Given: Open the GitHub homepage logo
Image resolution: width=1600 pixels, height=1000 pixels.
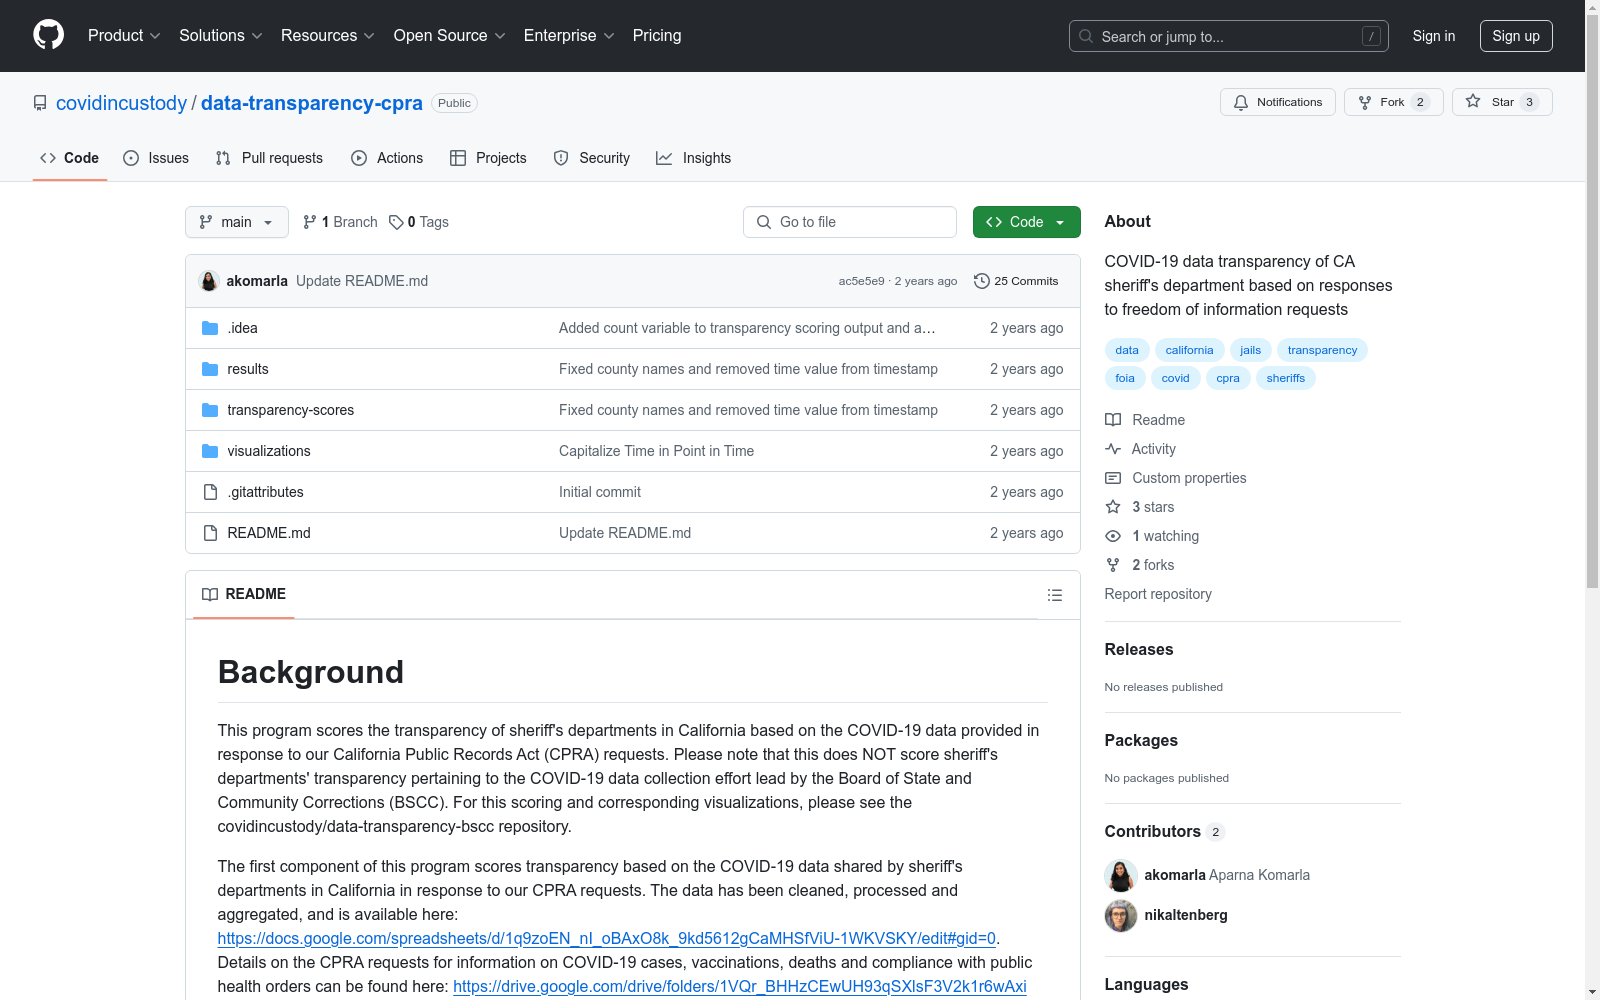Looking at the screenshot, I should click(x=48, y=35).
